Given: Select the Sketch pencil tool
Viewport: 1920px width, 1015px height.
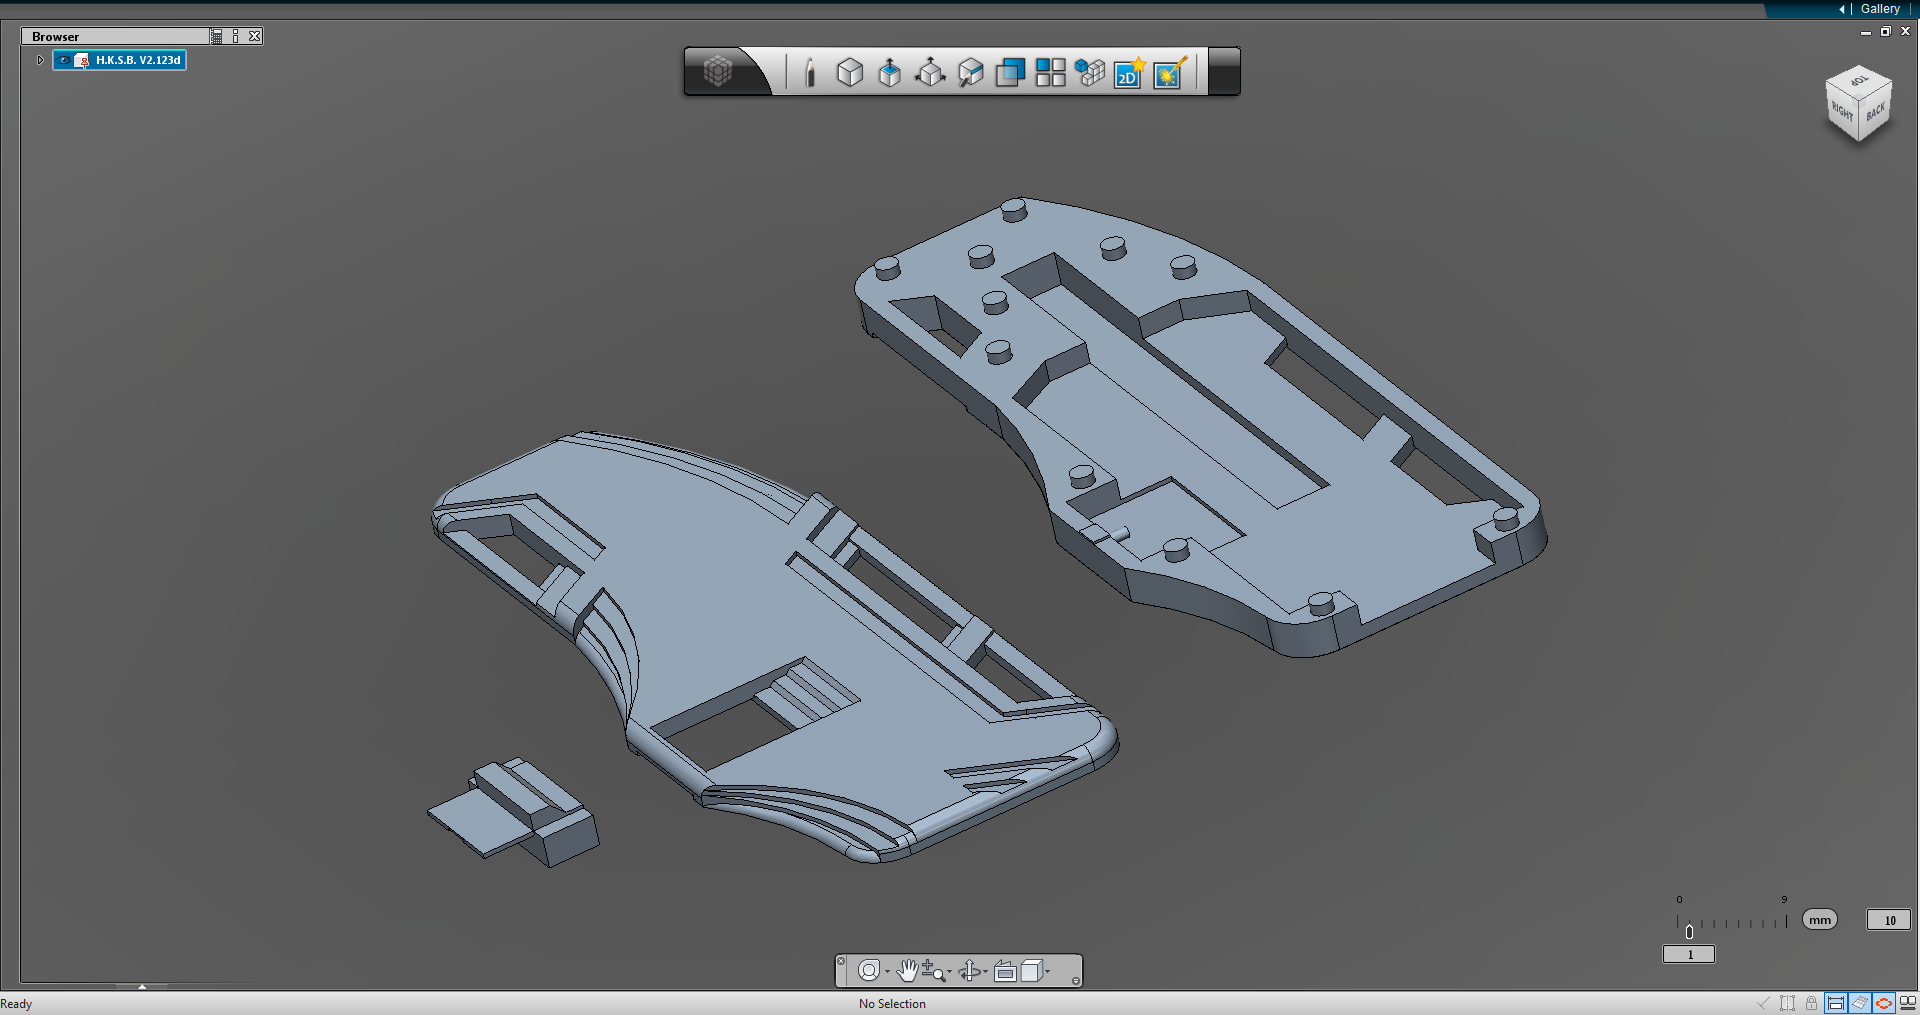Looking at the screenshot, I should click(x=811, y=72).
